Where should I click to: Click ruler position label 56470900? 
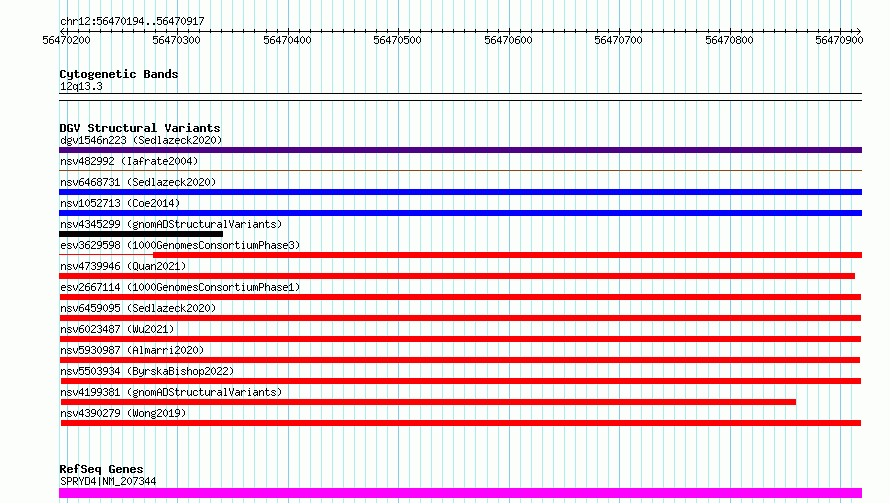coord(839,40)
